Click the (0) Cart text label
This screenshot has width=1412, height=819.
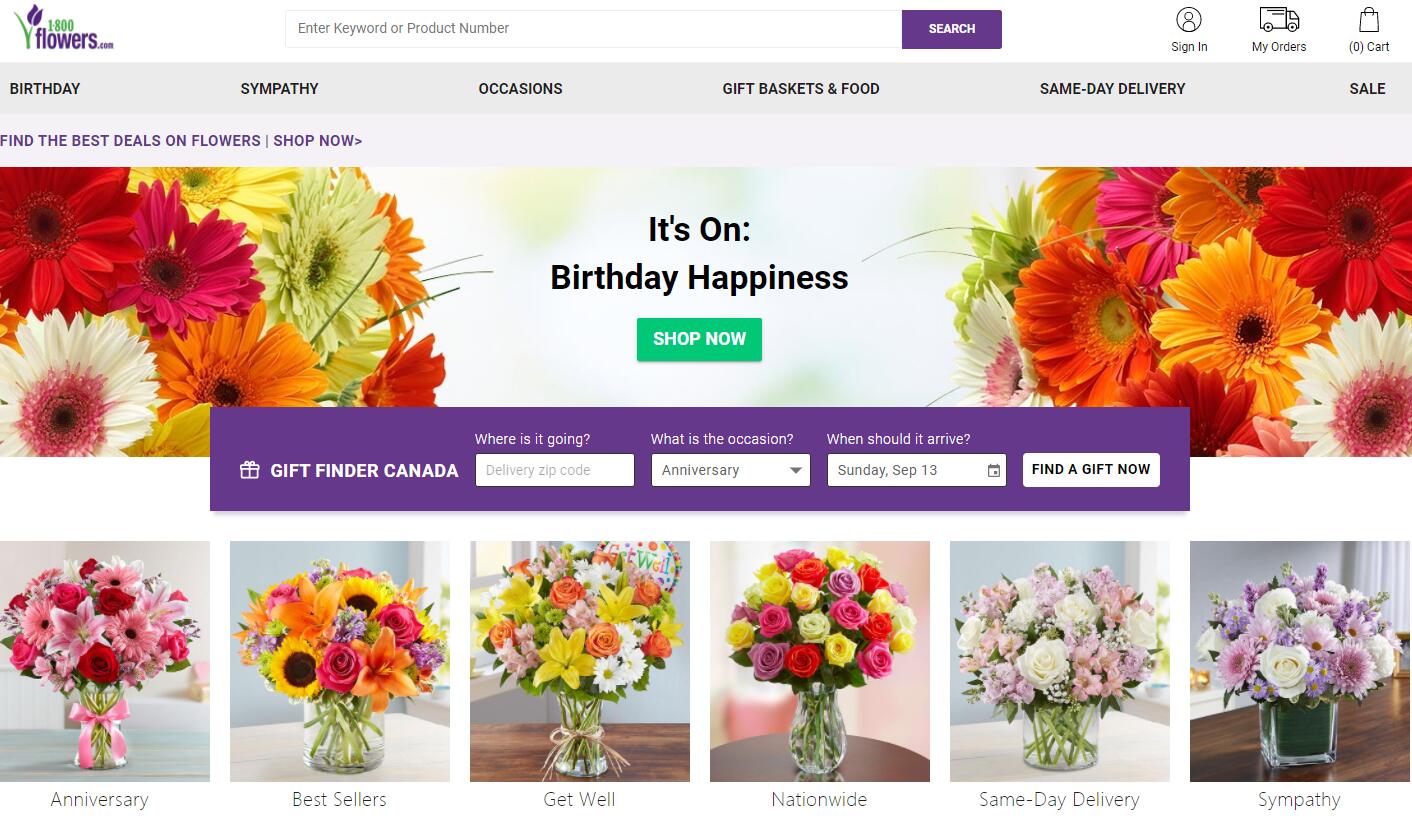click(x=1369, y=47)
